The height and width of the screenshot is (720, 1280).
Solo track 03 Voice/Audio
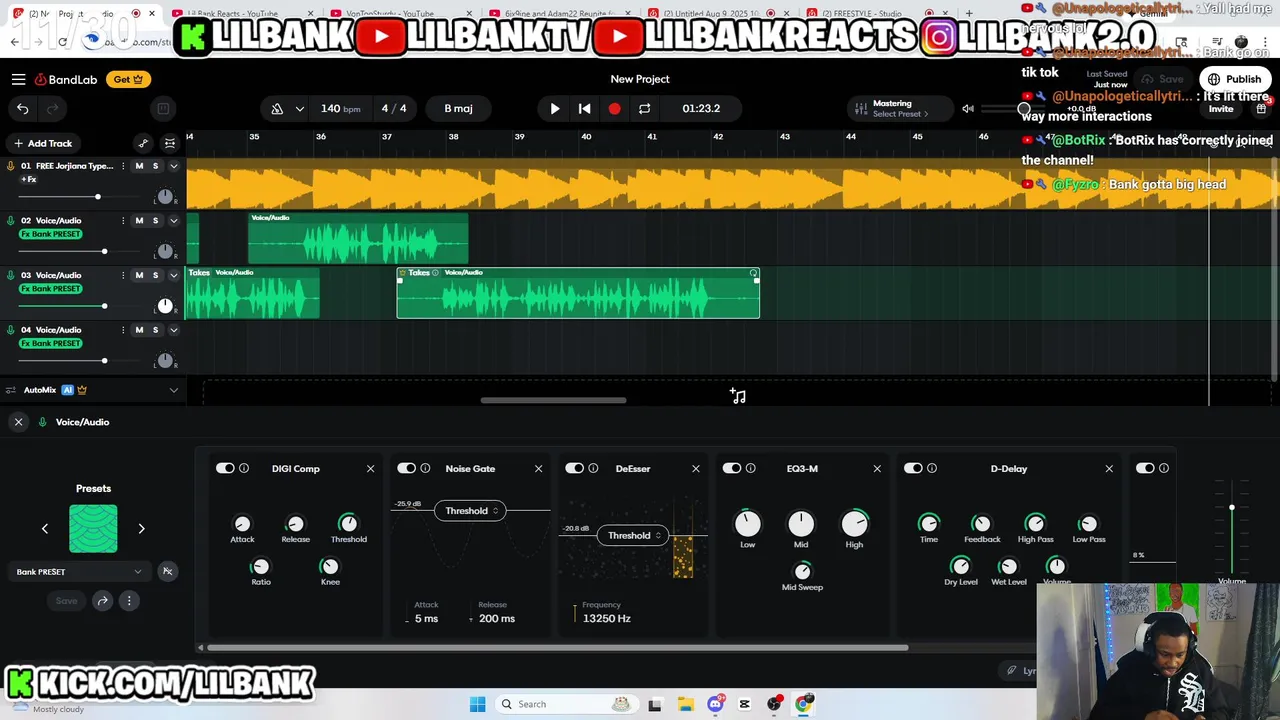(x=155, y=275)
